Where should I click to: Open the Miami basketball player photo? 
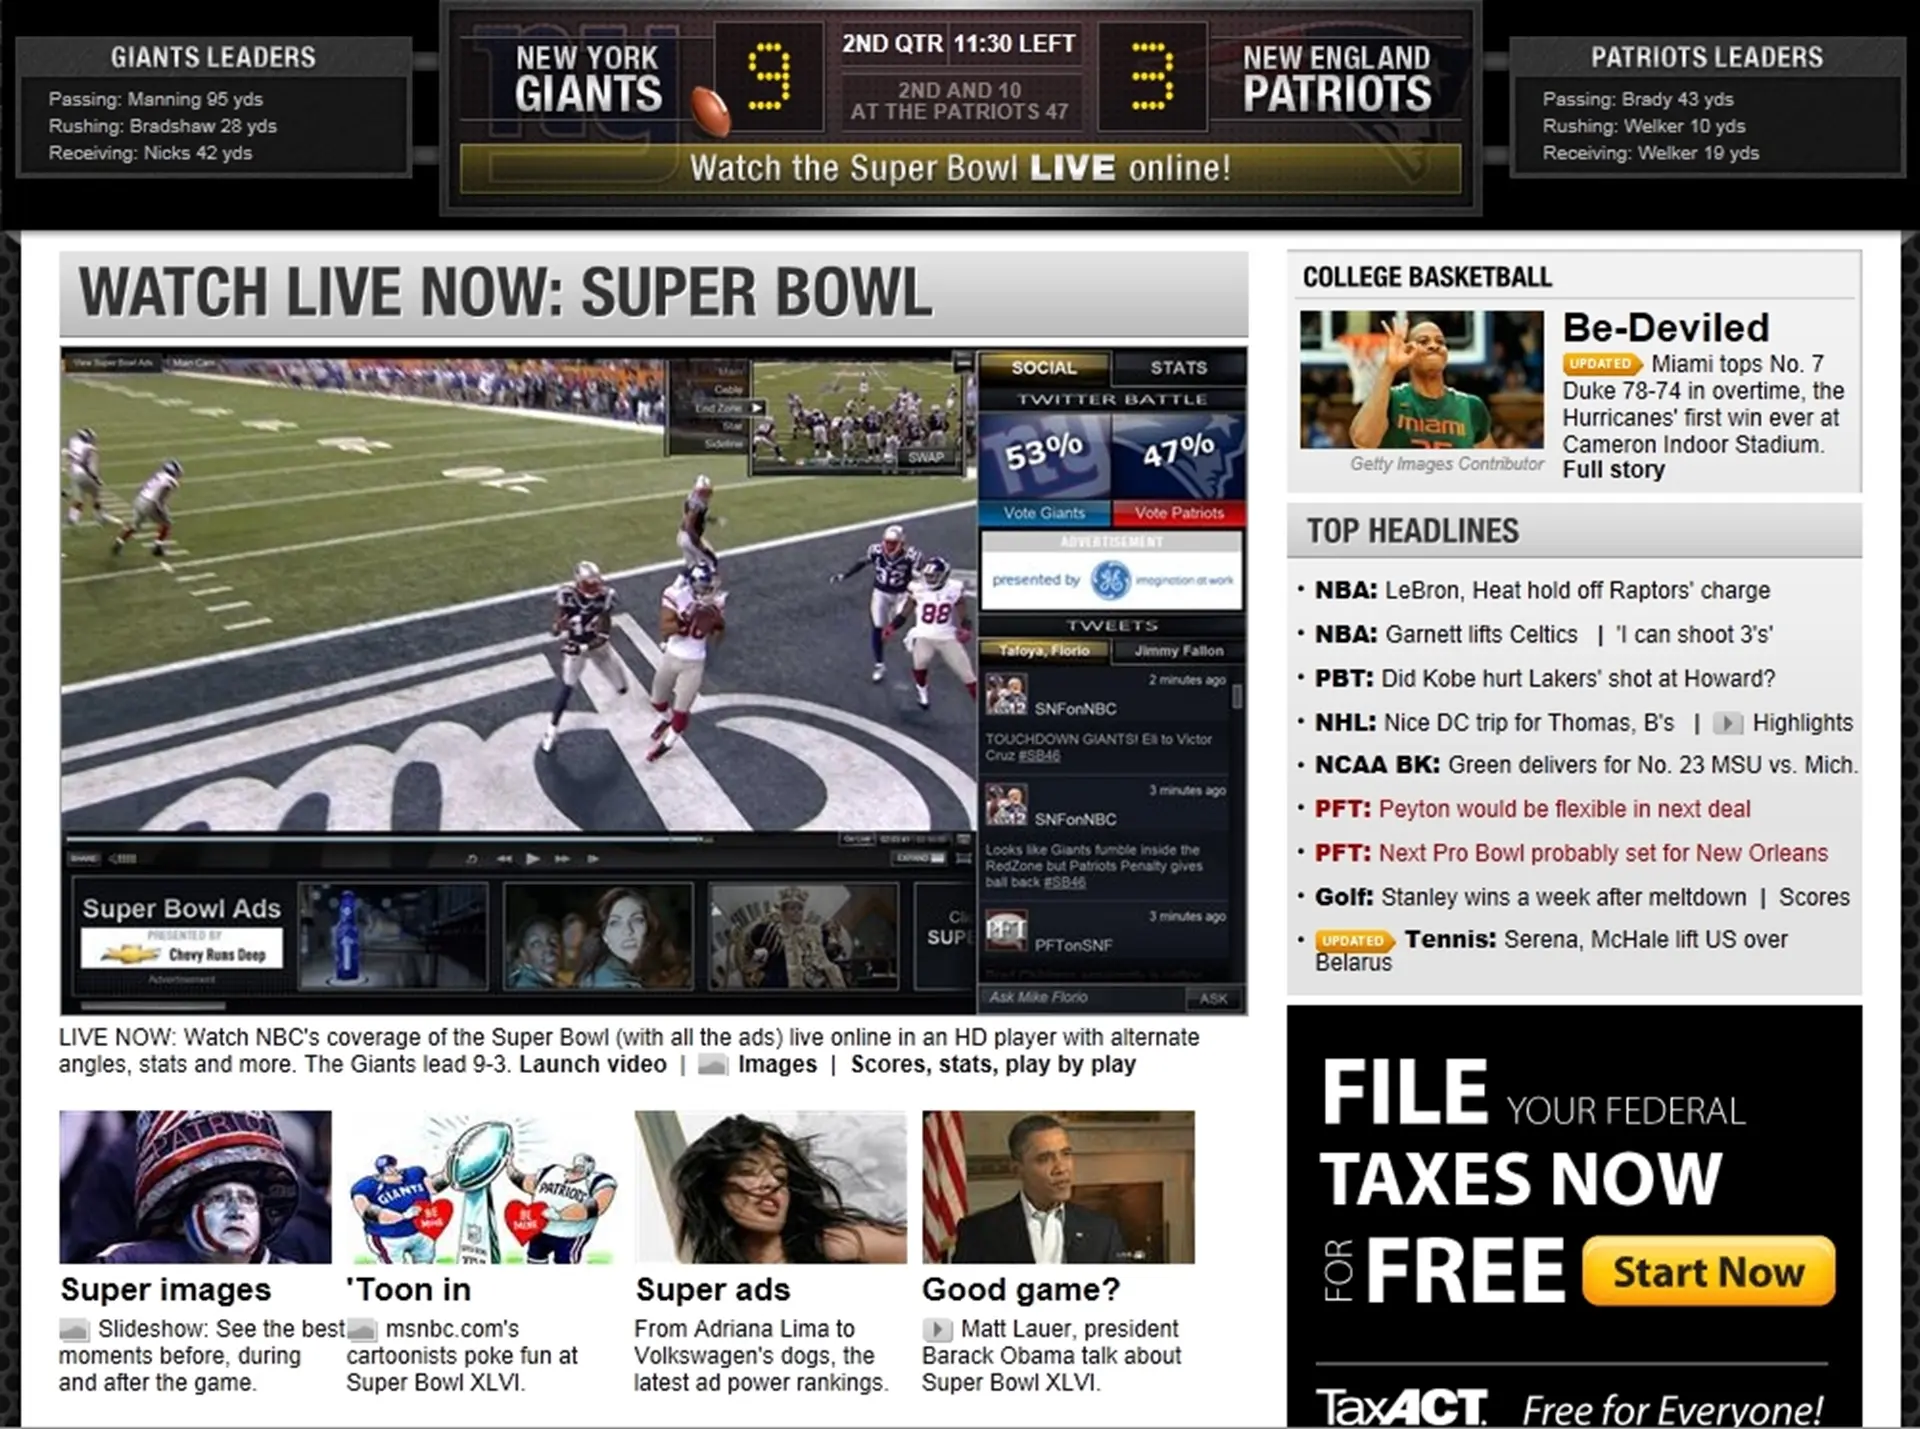1422,379
